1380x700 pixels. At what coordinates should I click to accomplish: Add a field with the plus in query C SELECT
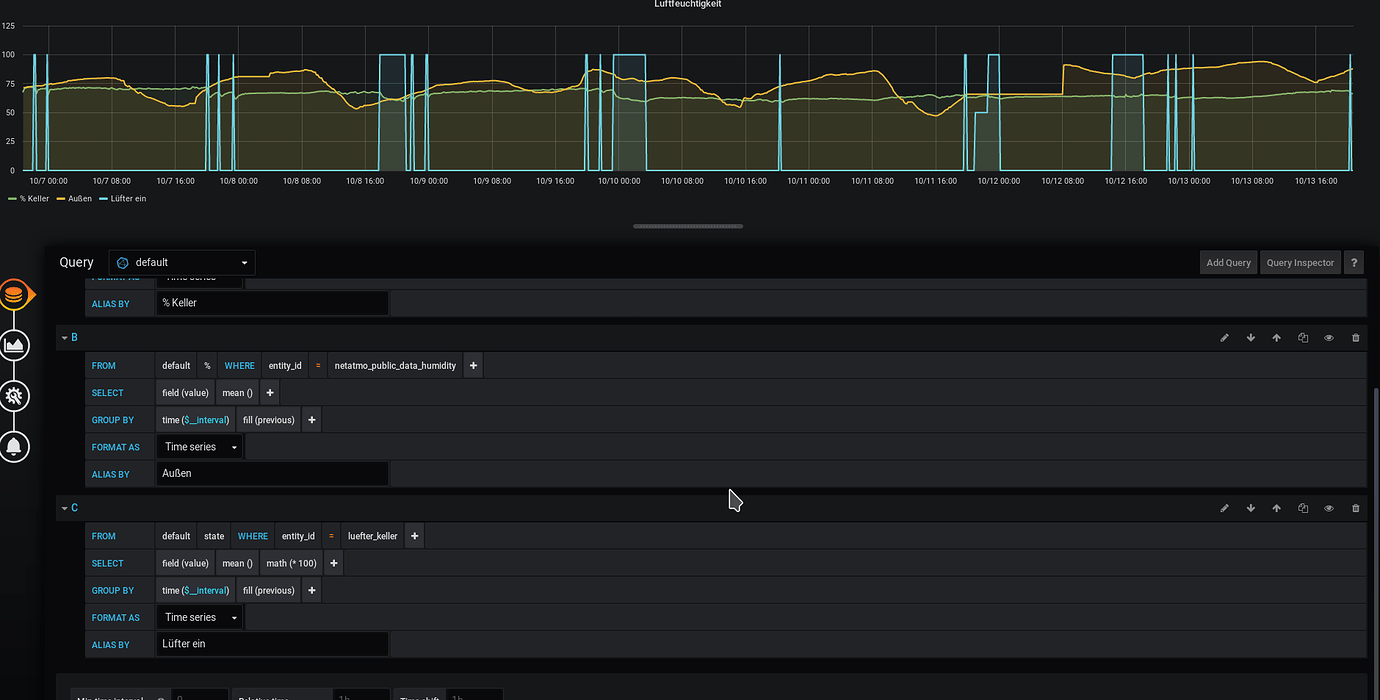click(333, 563)
